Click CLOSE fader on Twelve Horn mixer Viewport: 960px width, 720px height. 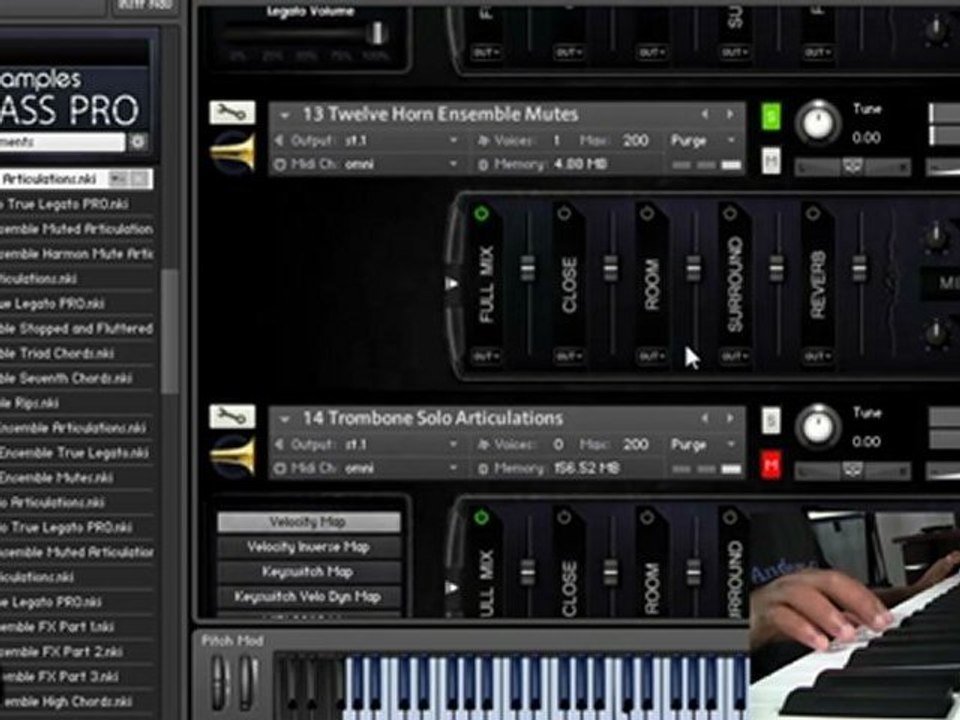pos(610,269)
